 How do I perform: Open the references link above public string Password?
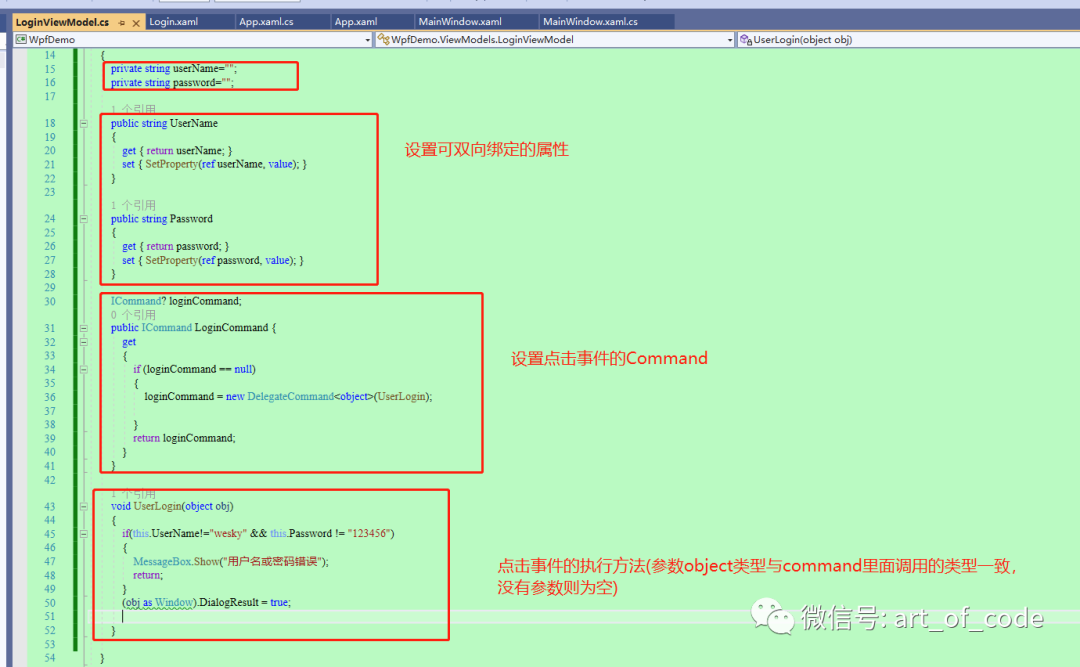click(133, 205)
